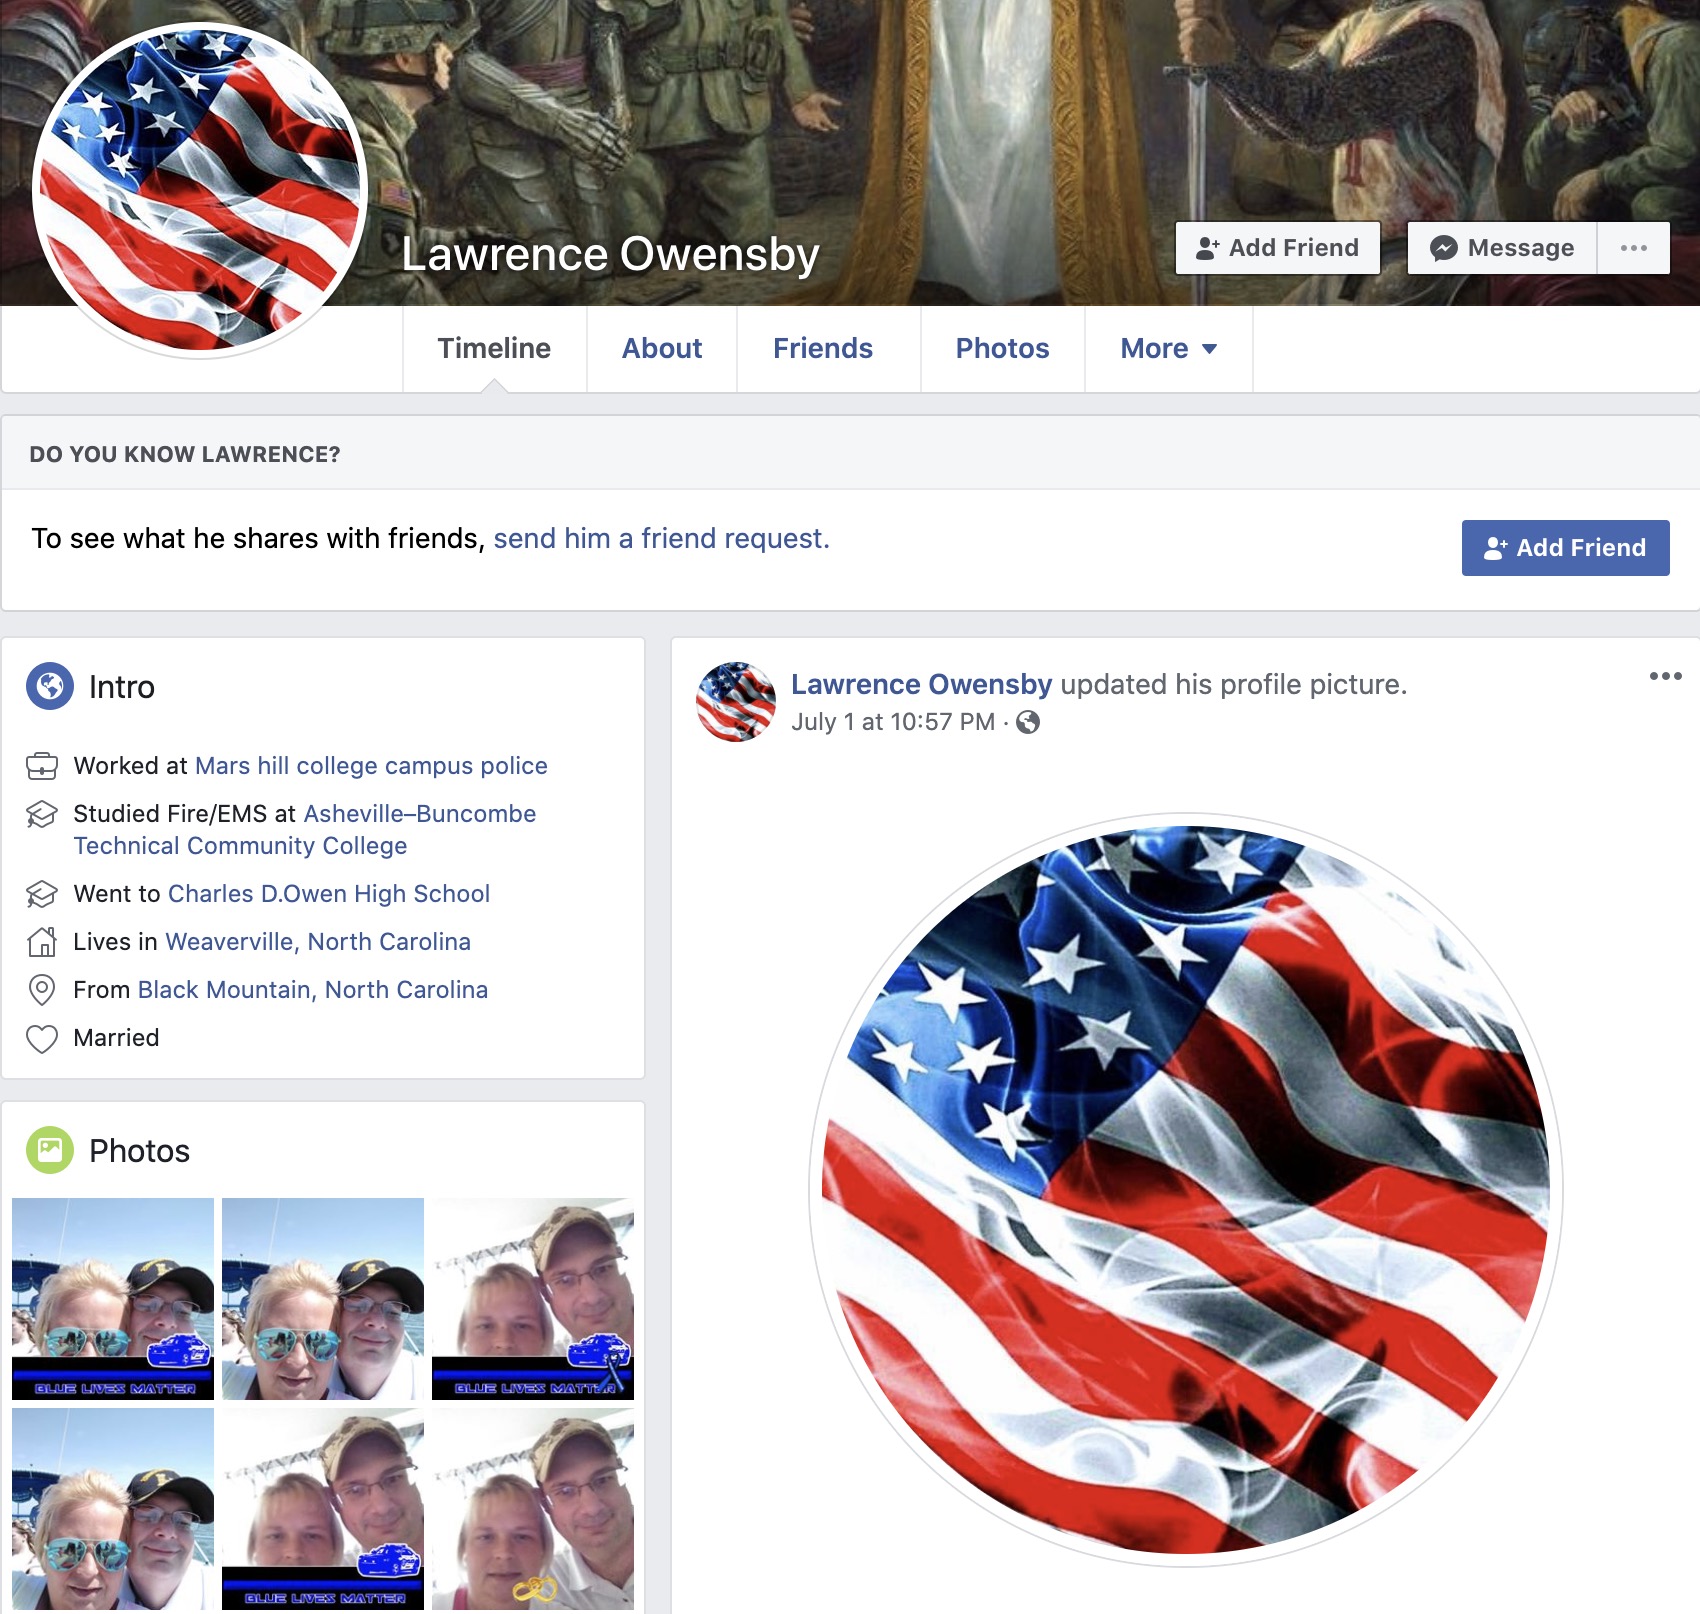
Task: Open the first photo thumbnail in Photos
Action: [x=113, y=1298]
